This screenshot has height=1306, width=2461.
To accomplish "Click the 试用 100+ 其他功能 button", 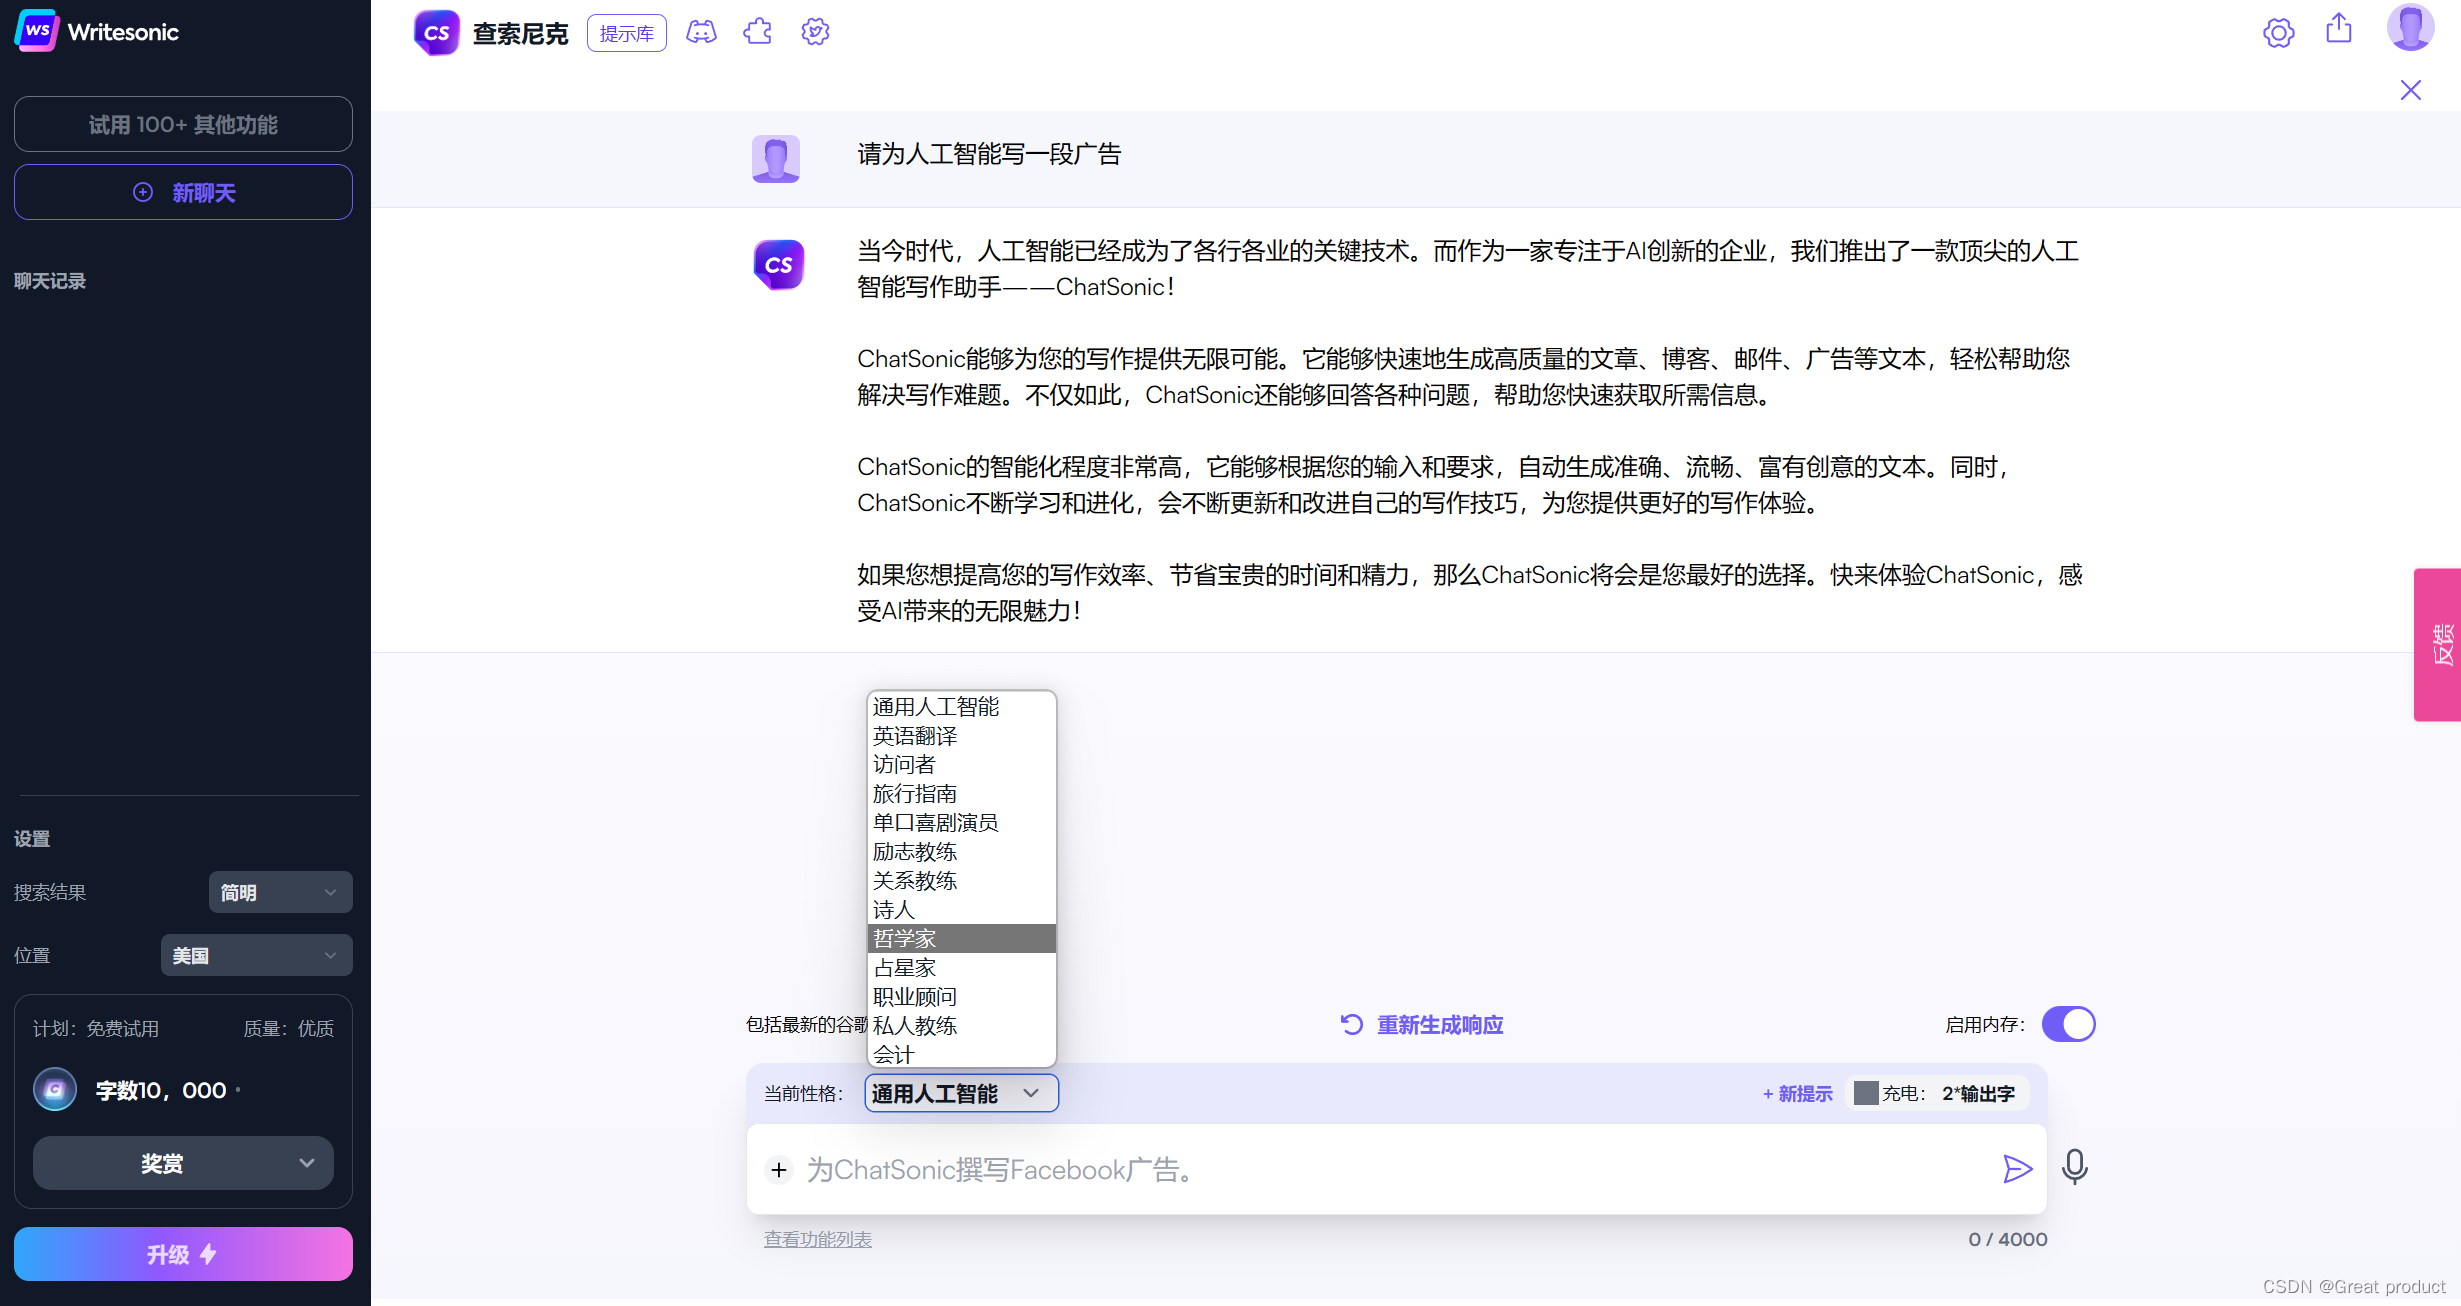I will pyautogui.click(x=183, y=124).
